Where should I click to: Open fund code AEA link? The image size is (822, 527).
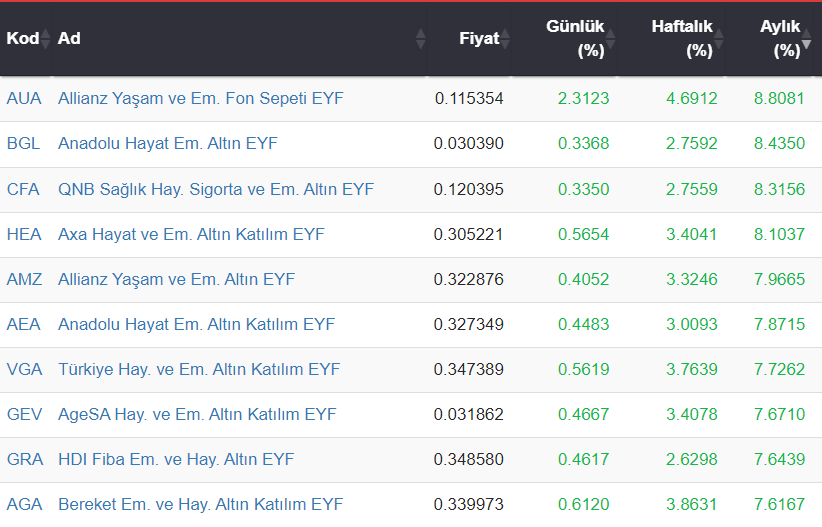24,325
